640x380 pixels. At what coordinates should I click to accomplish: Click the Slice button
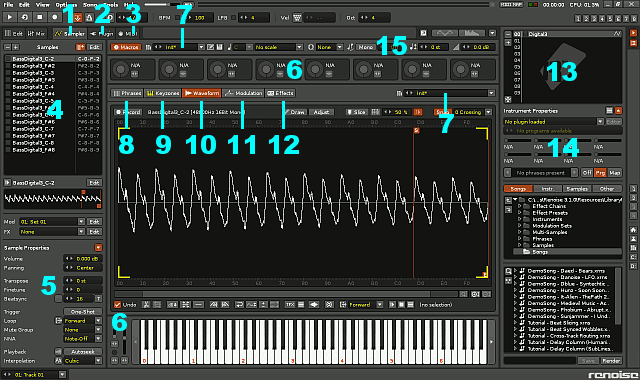(x=356, y=112)
